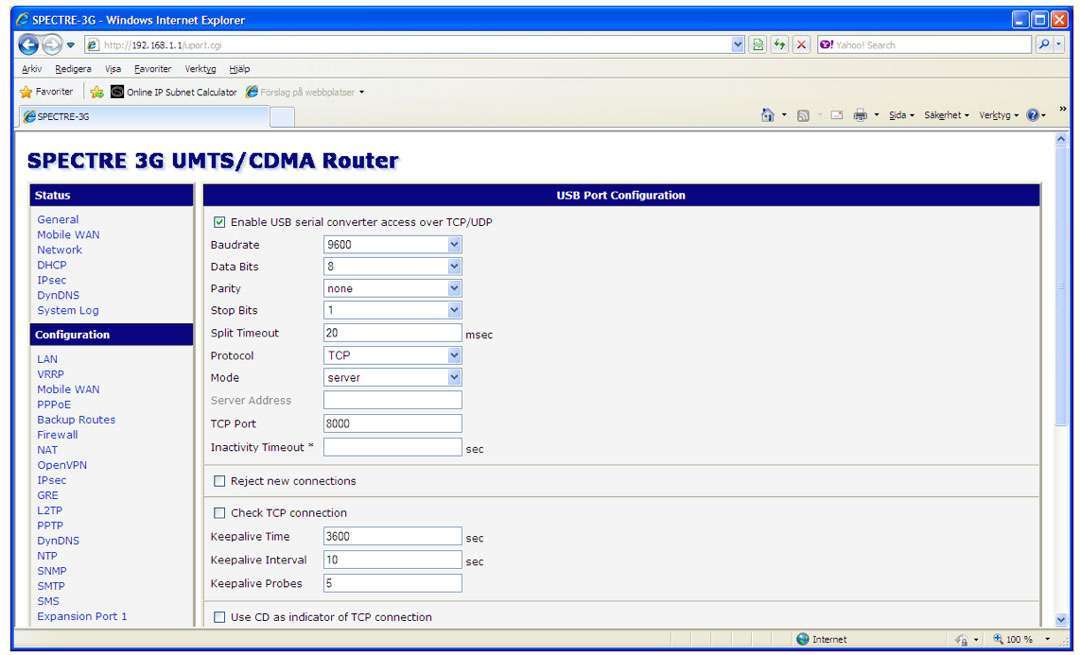1080x655 pixels.
Task: Open the Verktyg menu in menu bar
Action: coord(200,69)
